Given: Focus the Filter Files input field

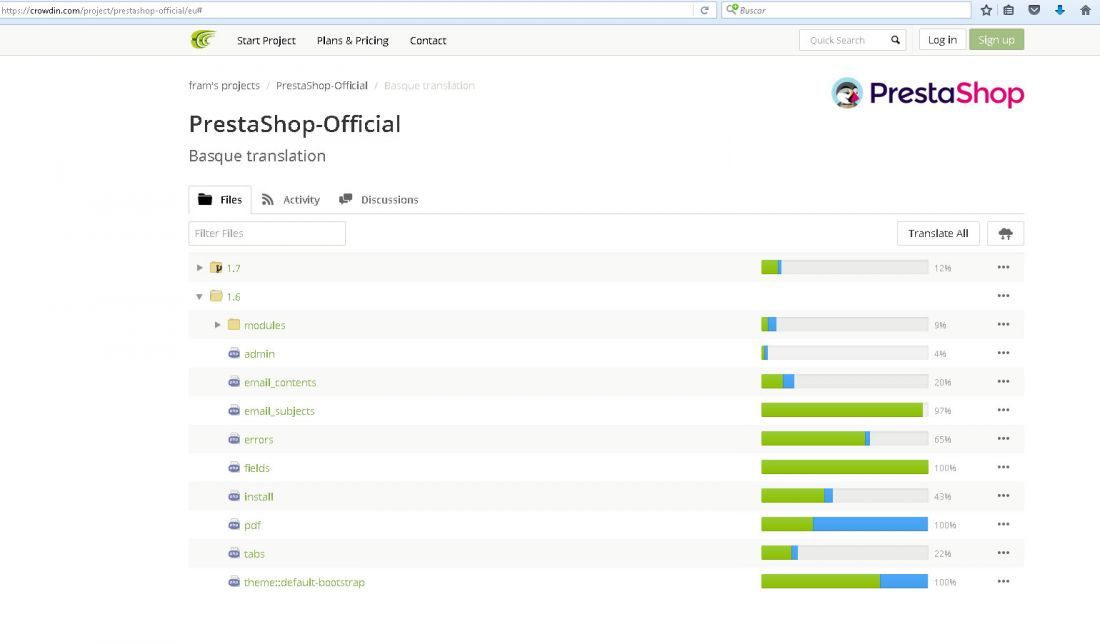Looking at the screenshot, I should click(x=267, y=234).
